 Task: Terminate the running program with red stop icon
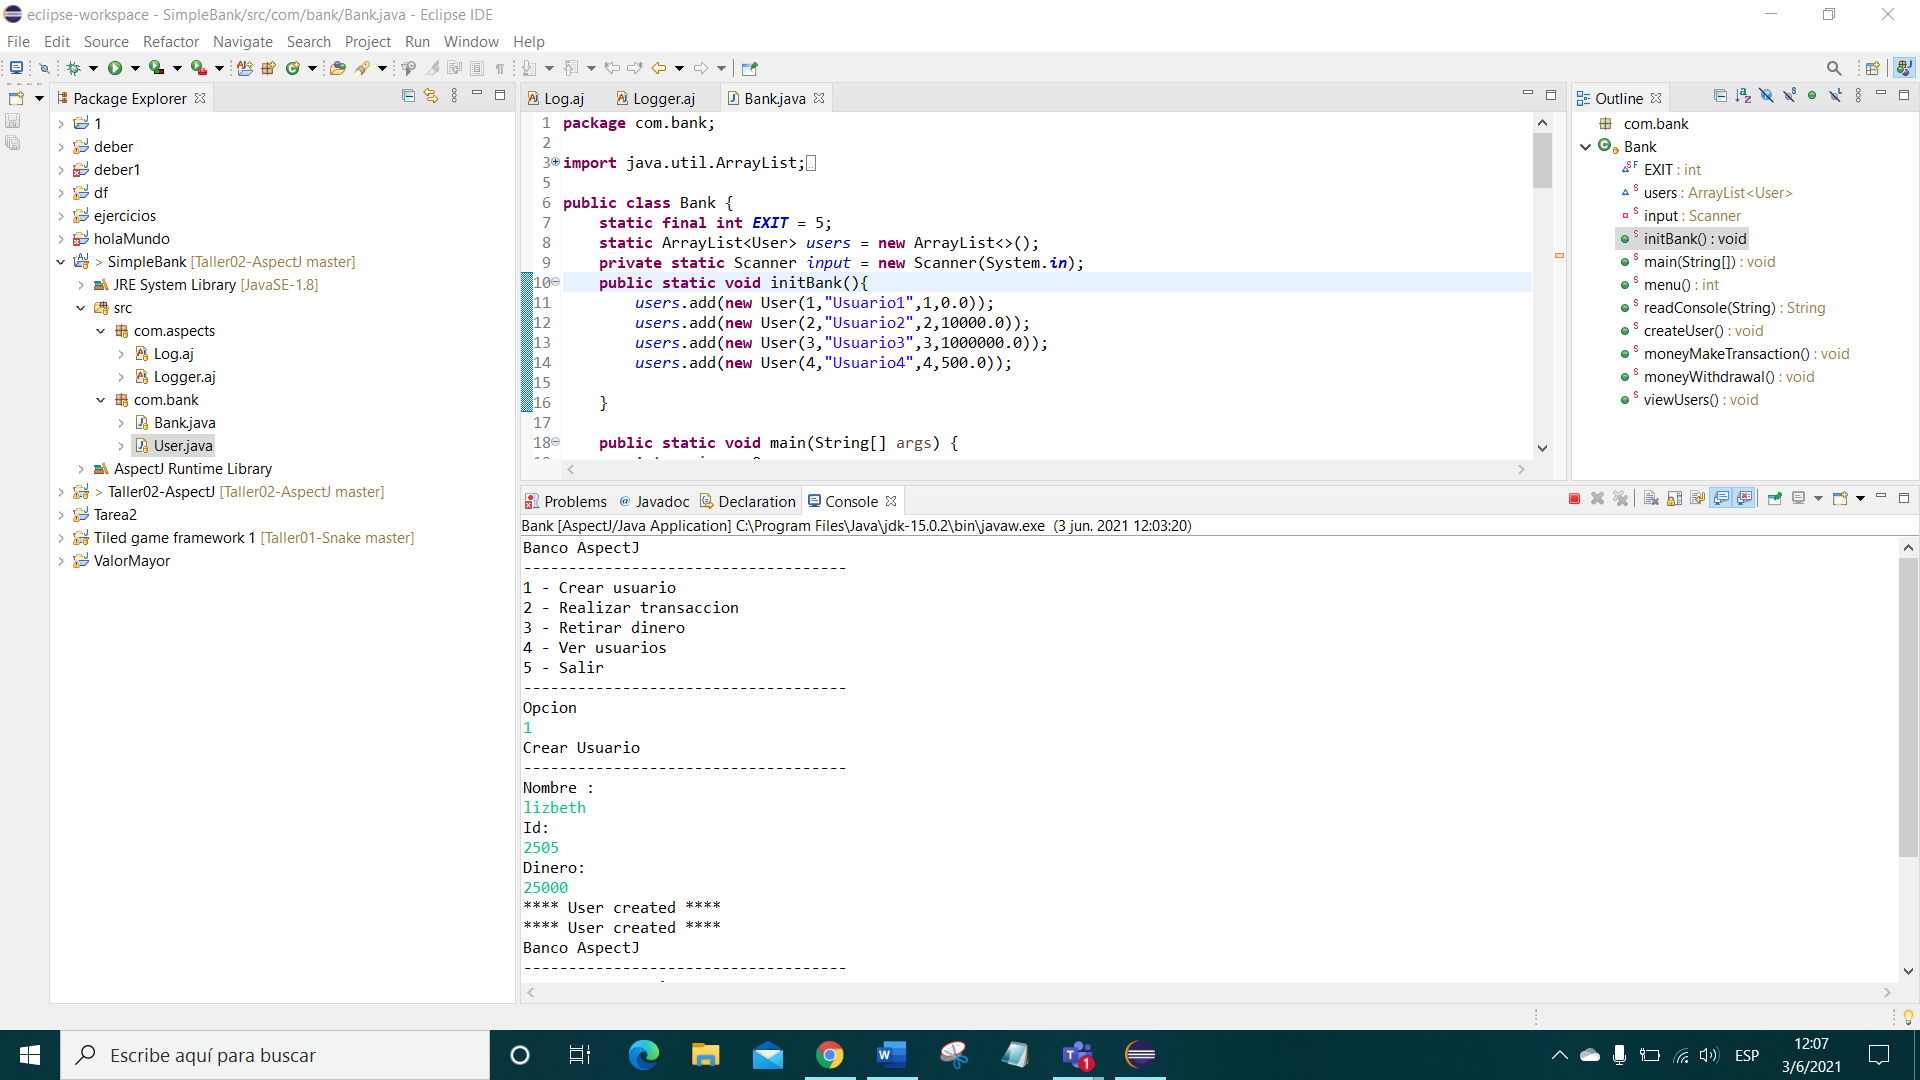click(1574, 499)
